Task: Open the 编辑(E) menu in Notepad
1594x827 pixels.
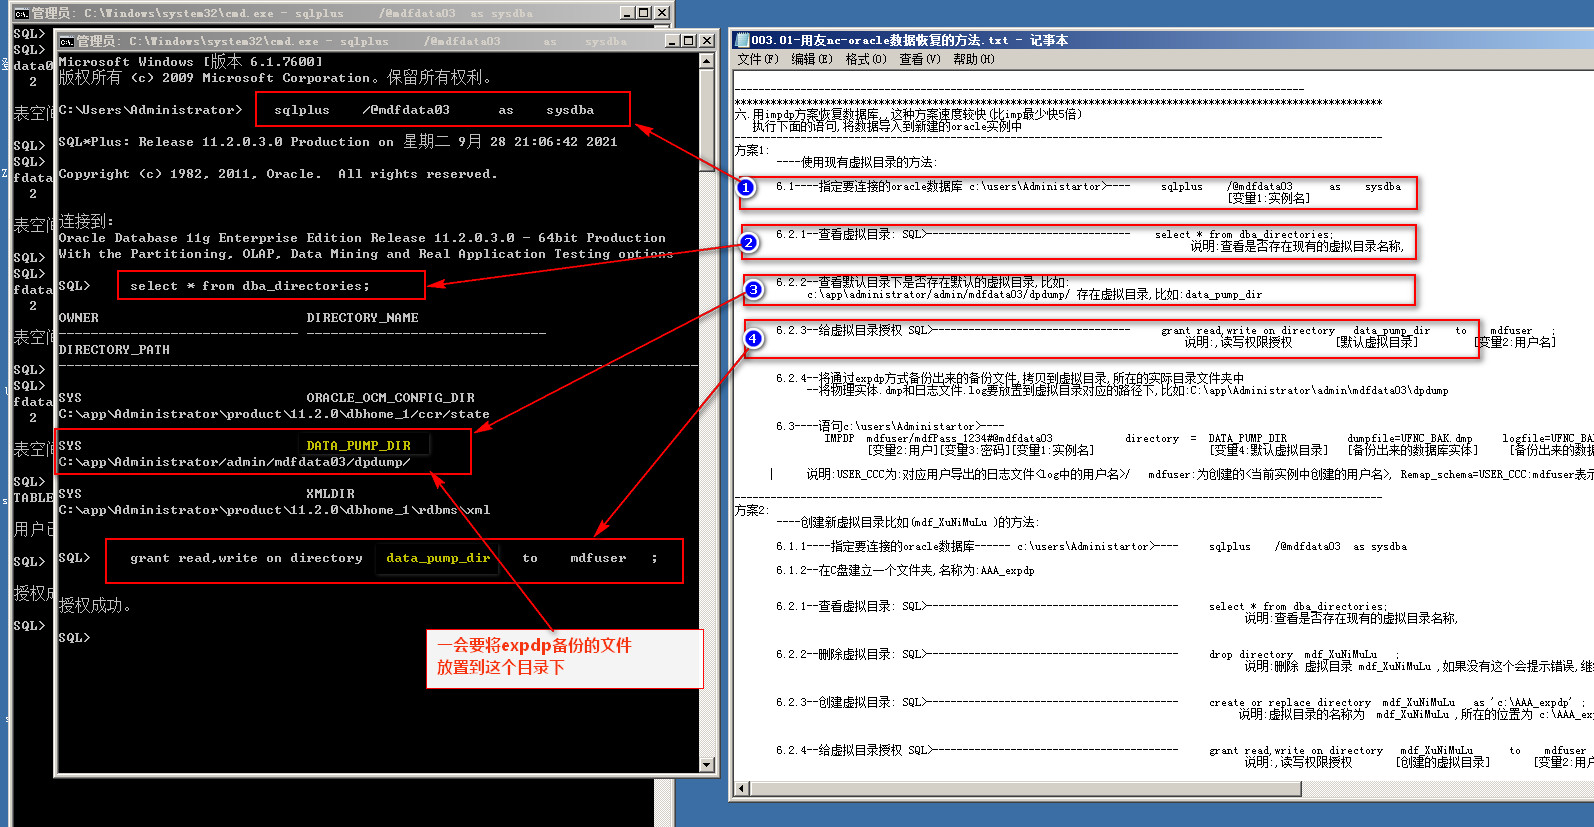Action: click(811, 59)
